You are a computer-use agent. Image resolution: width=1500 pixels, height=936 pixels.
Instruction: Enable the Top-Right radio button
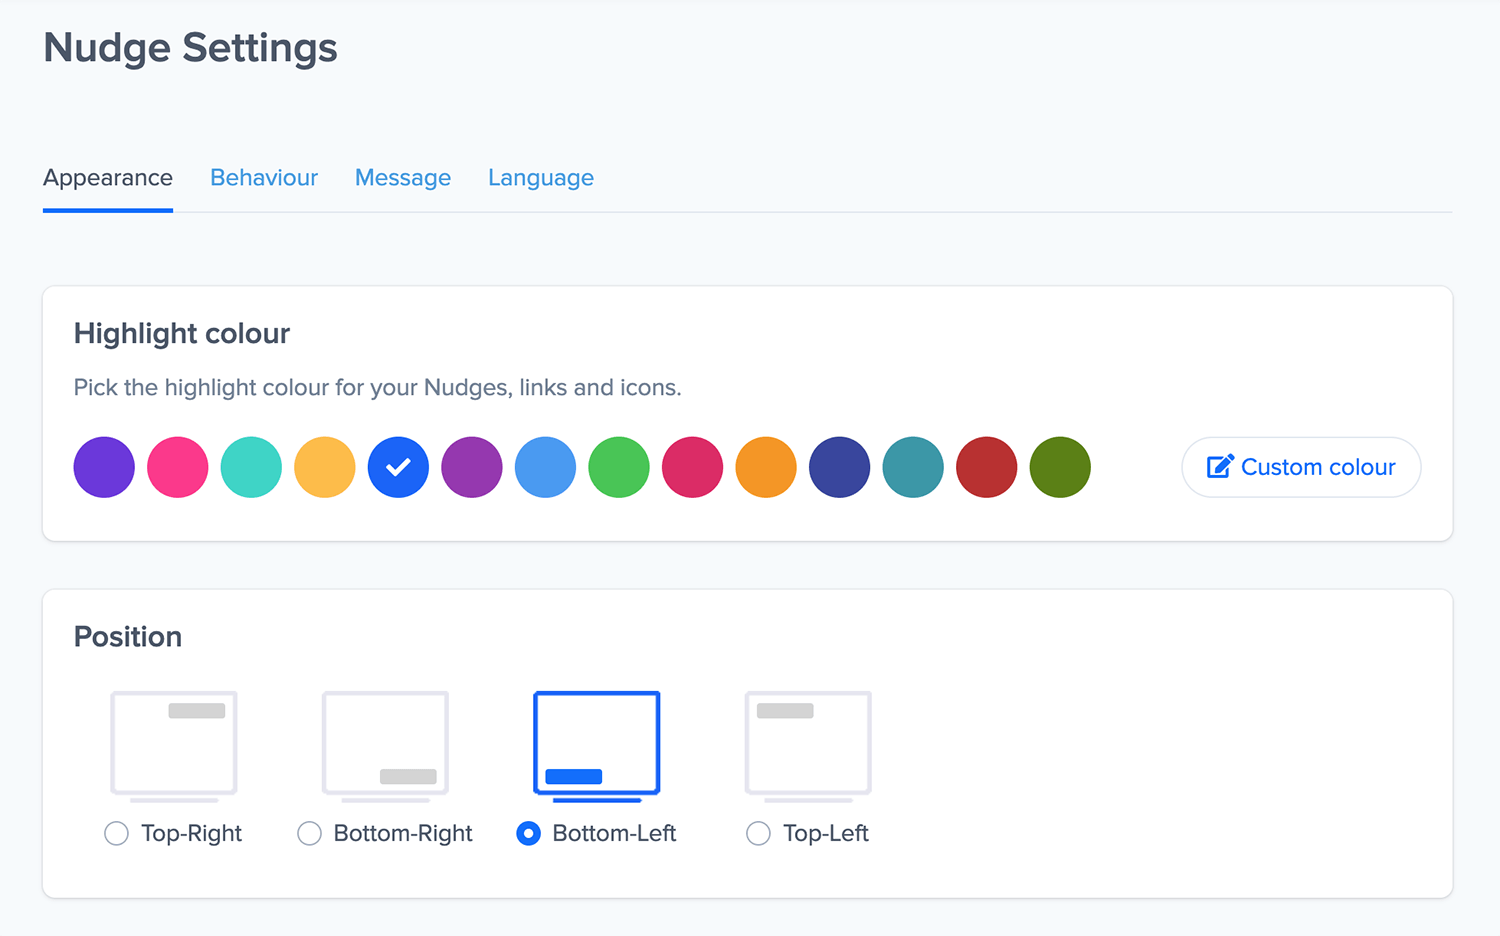click(117, 833)
